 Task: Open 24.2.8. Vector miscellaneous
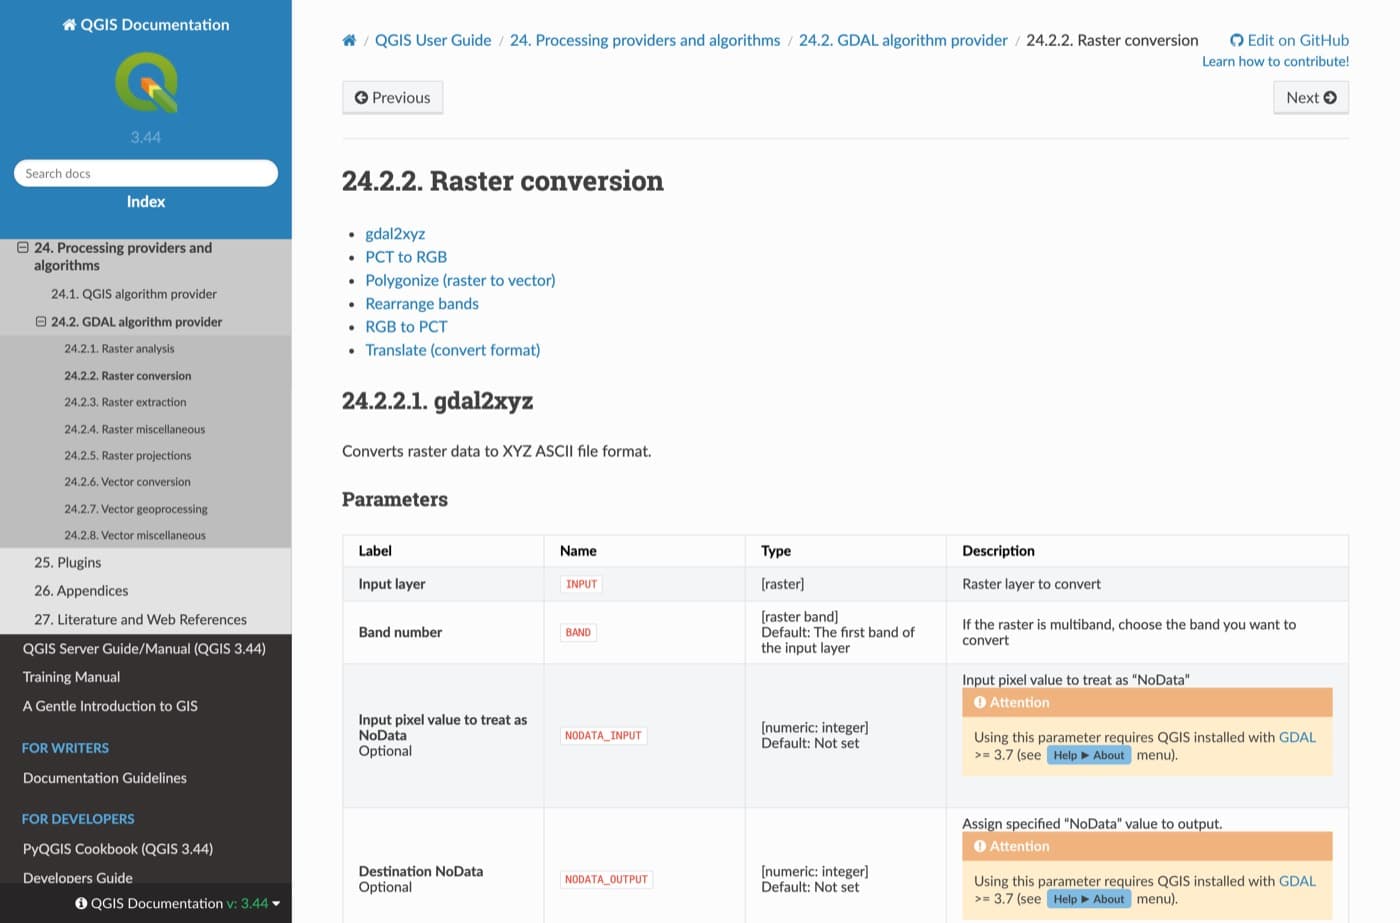point(135,535)
